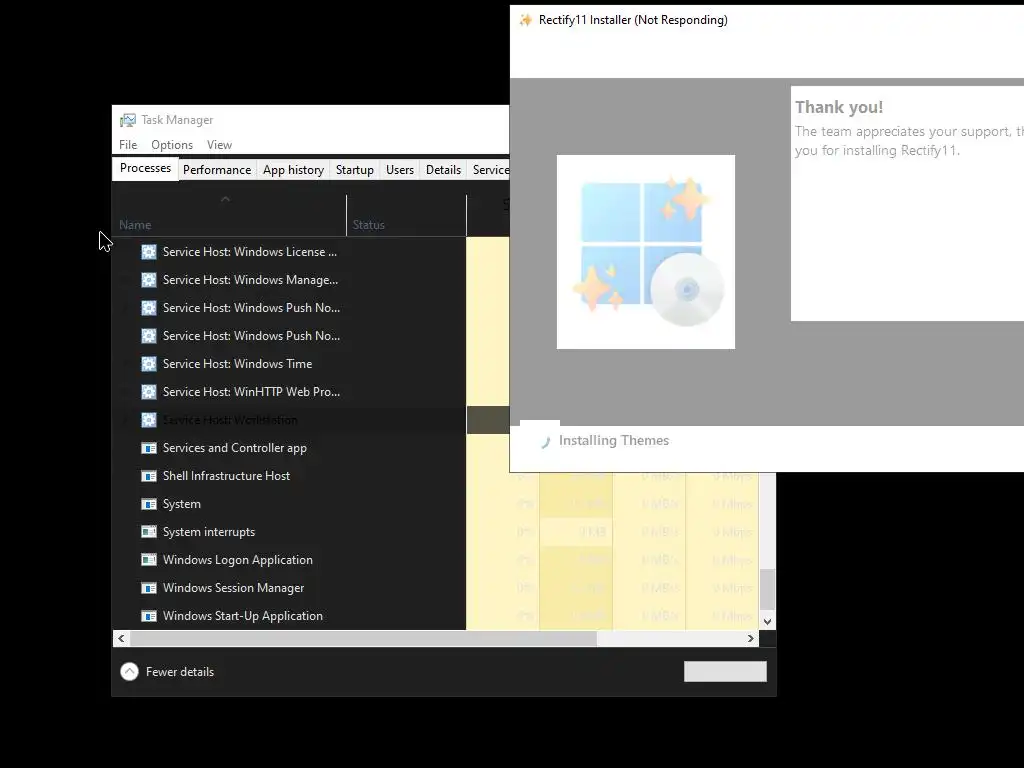Sort processes by the Status column header
This screenshot has width=1024, height=768.
click(406, 216)
